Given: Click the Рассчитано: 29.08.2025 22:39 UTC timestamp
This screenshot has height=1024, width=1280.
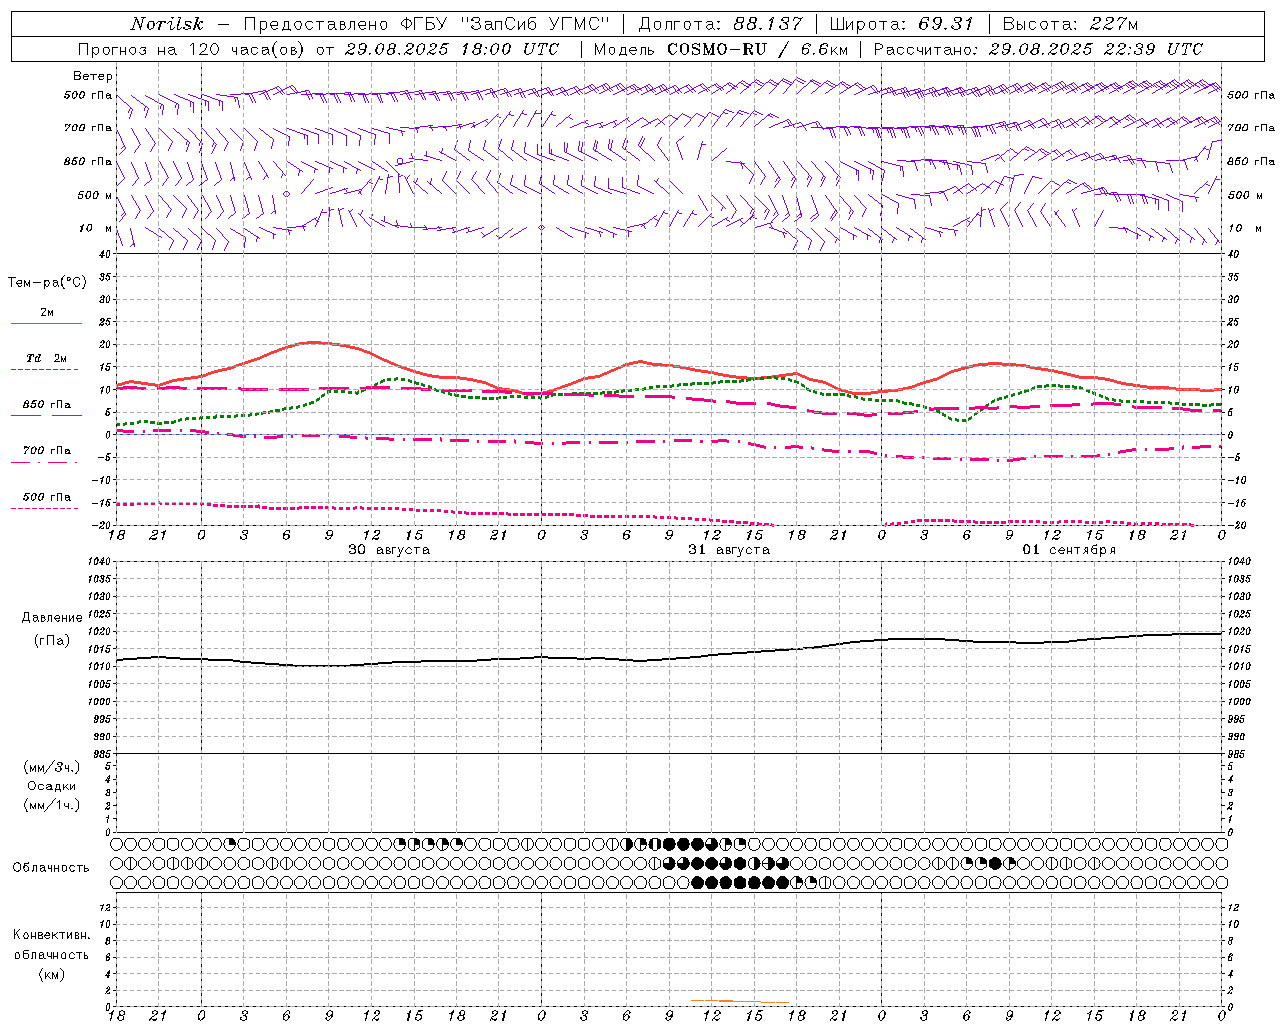Looking at the screenshot, I should pyautogui.click(x=1038, y=49).
